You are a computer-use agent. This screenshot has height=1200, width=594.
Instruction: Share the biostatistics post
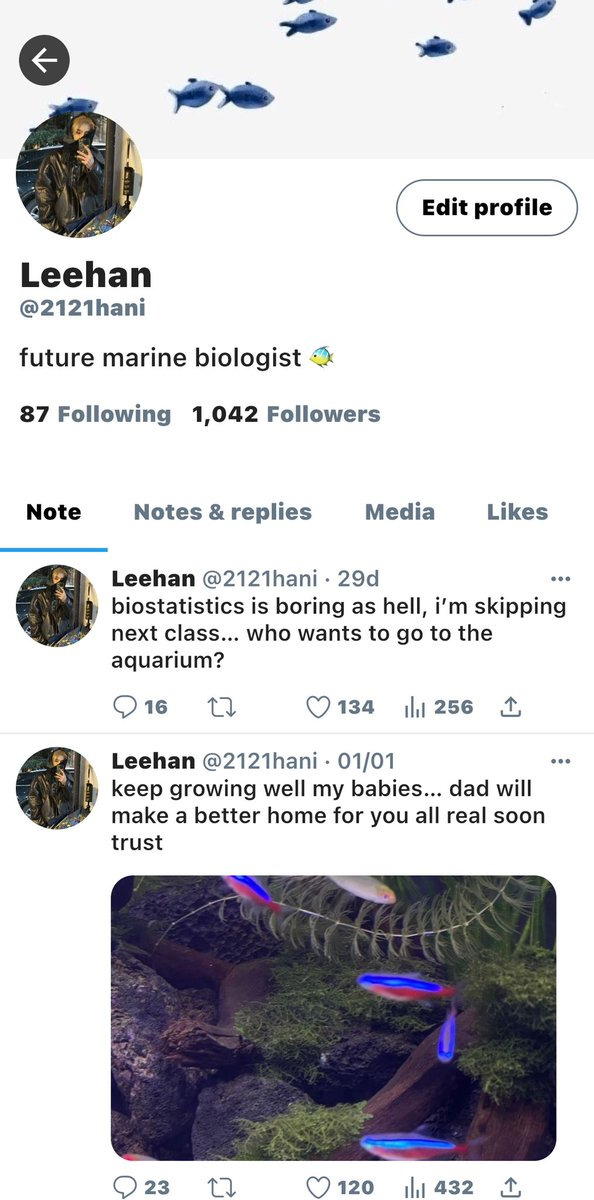point(510,707)
